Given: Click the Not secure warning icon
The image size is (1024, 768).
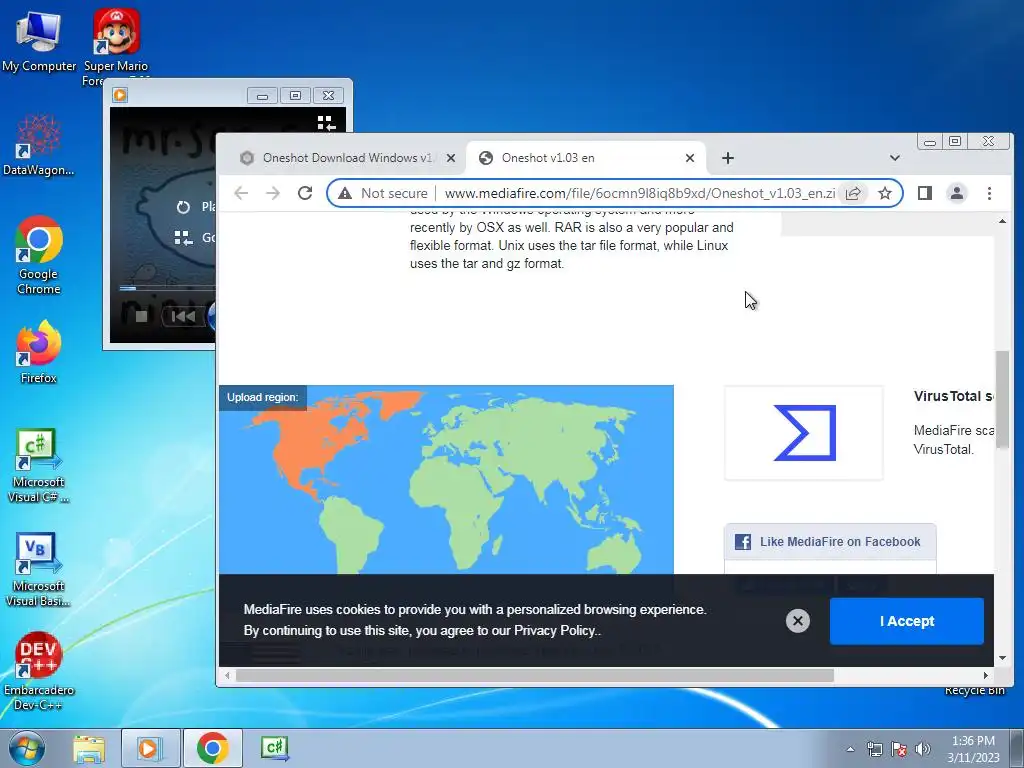Looking at the screenshot, I should tap(345, 193).
